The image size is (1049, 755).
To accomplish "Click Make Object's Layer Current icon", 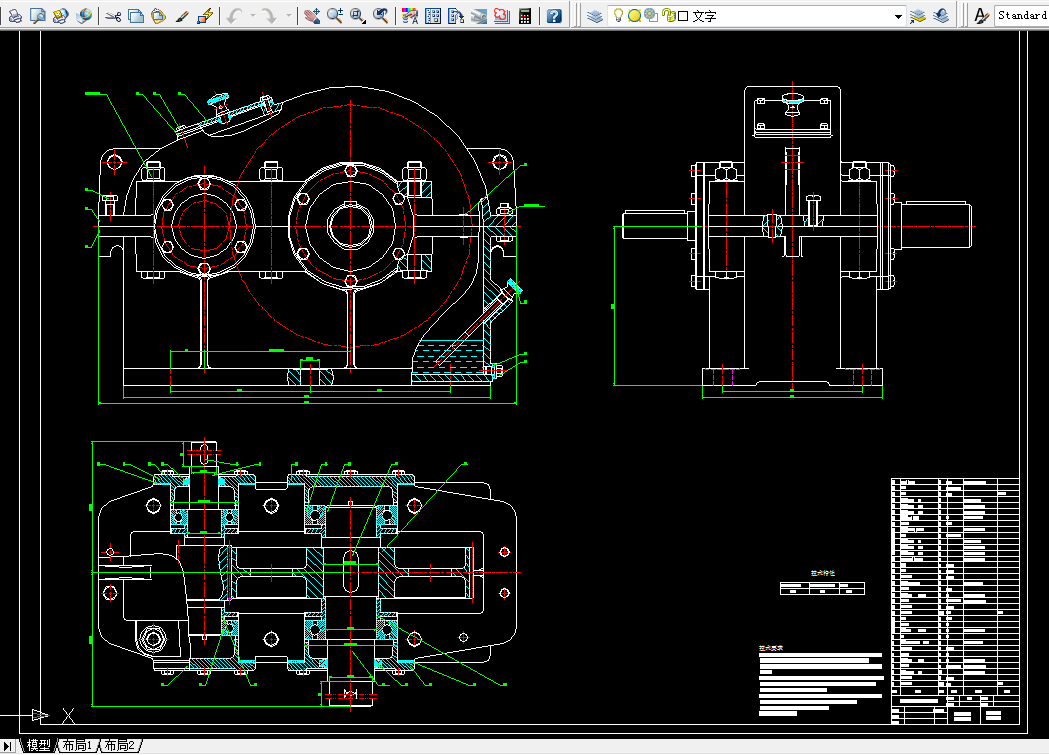I will 917,15.
